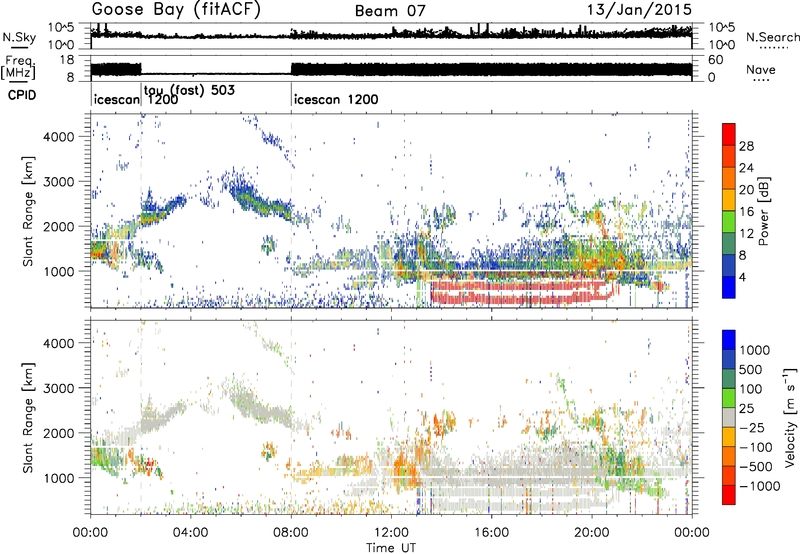Select the 'Freq. [MHz]' axis label

click(x=18, y=68)
